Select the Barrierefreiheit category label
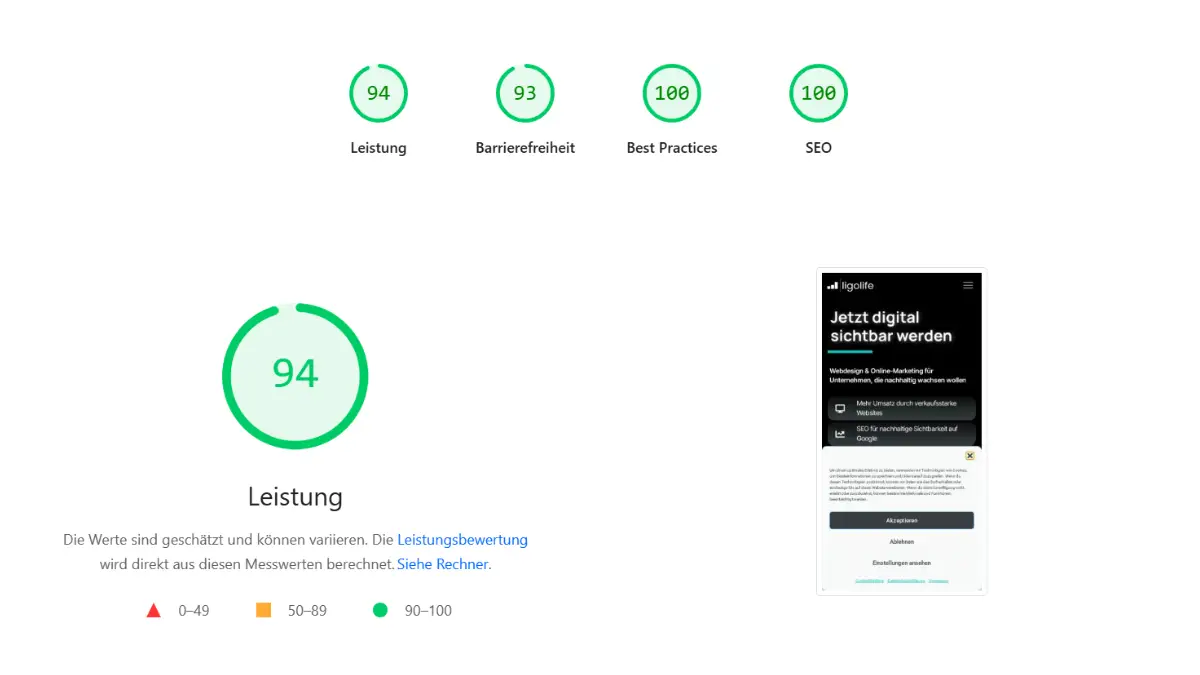Screen dimensions: 1200x675 (x=525, y=147)
